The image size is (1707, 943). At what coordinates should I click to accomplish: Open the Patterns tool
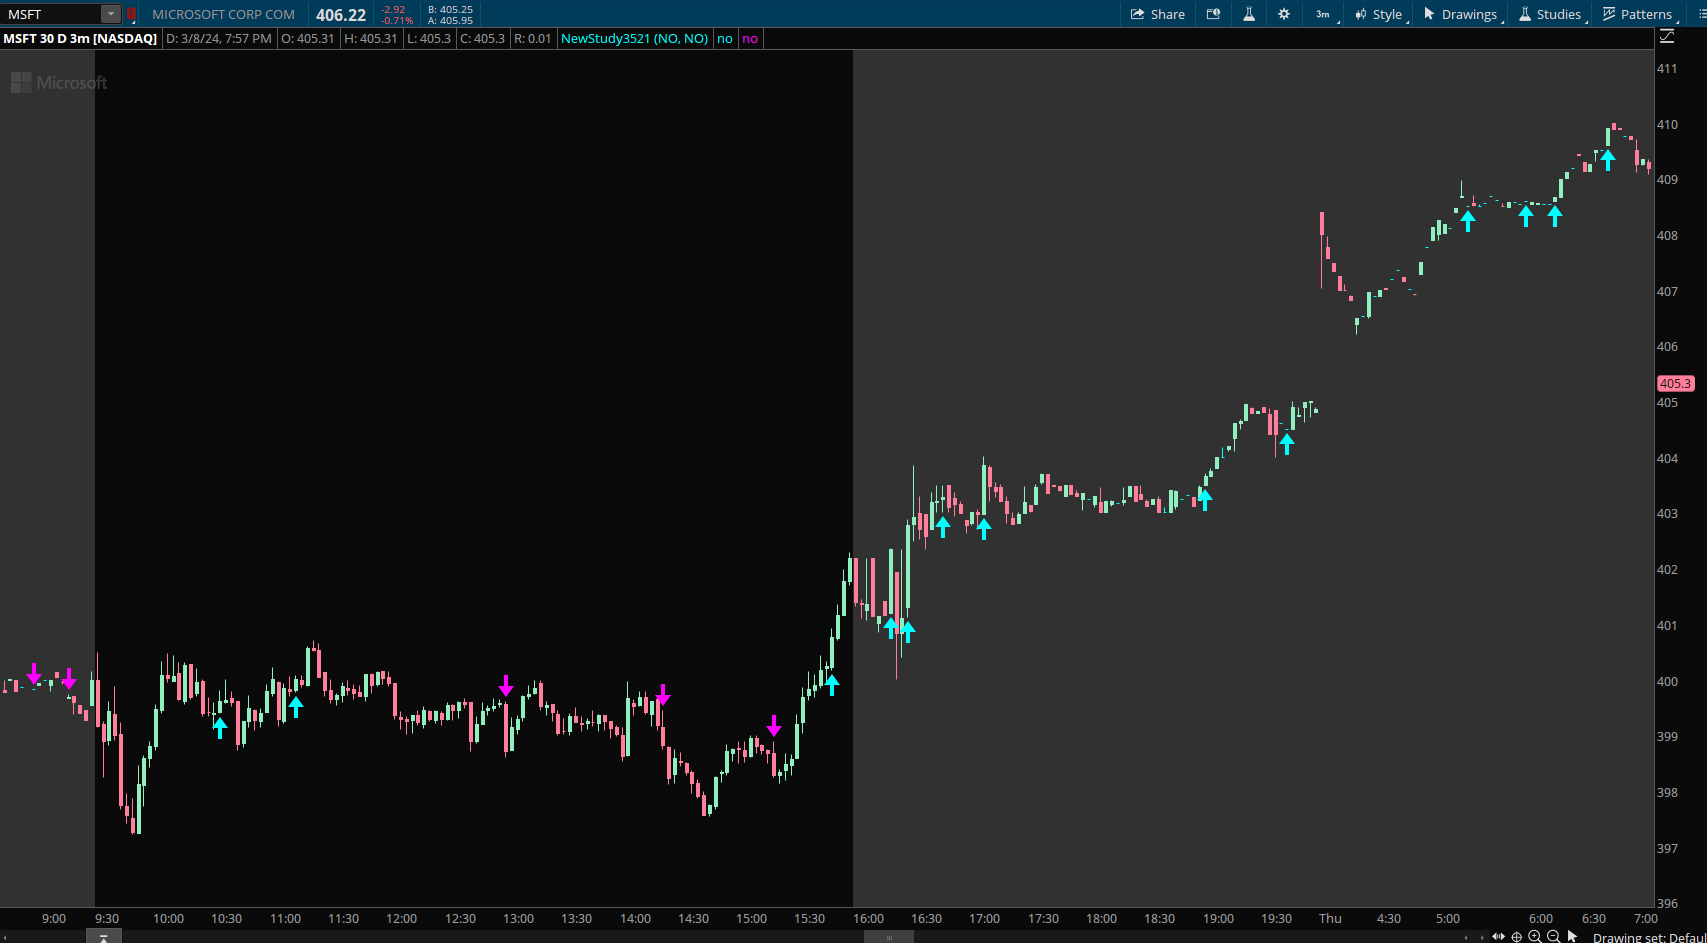1638,14
